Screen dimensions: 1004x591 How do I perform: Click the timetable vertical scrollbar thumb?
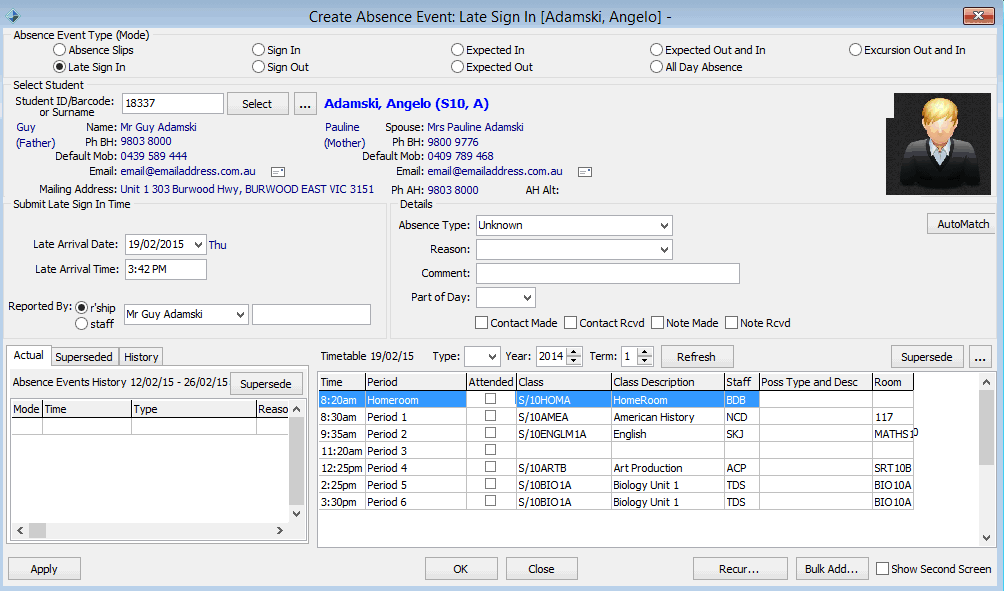pos(986,428)
